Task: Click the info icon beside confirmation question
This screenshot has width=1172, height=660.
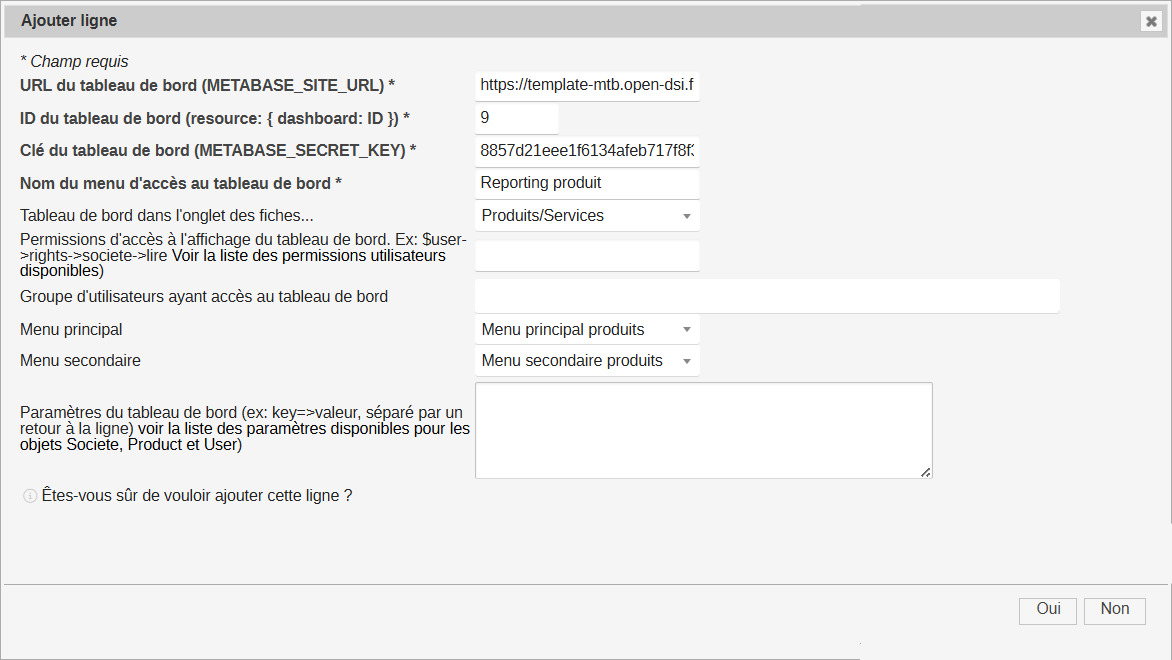Action: (x=30, y=496)
